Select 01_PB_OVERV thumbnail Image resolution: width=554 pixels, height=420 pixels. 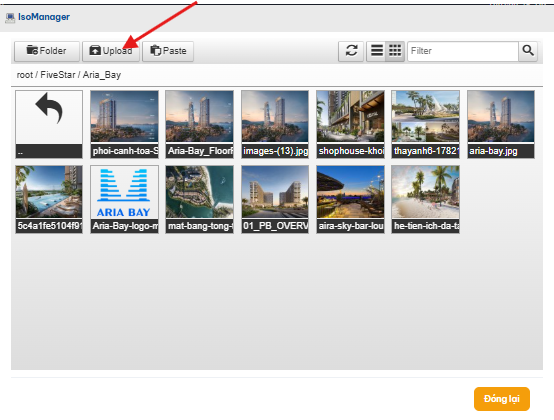(x=275, y=199)
